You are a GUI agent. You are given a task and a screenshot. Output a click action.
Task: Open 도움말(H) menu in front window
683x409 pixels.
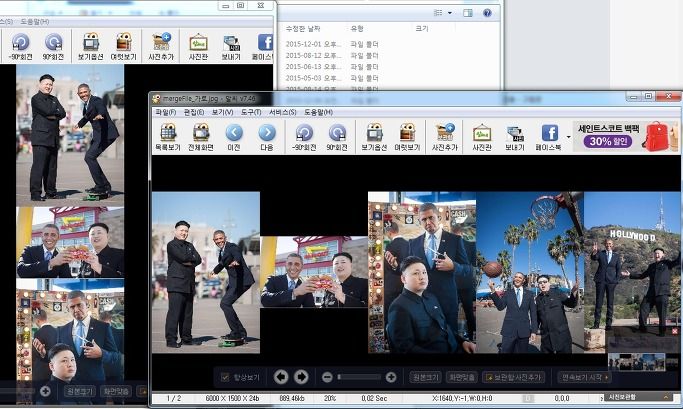[x=318, y=112]
